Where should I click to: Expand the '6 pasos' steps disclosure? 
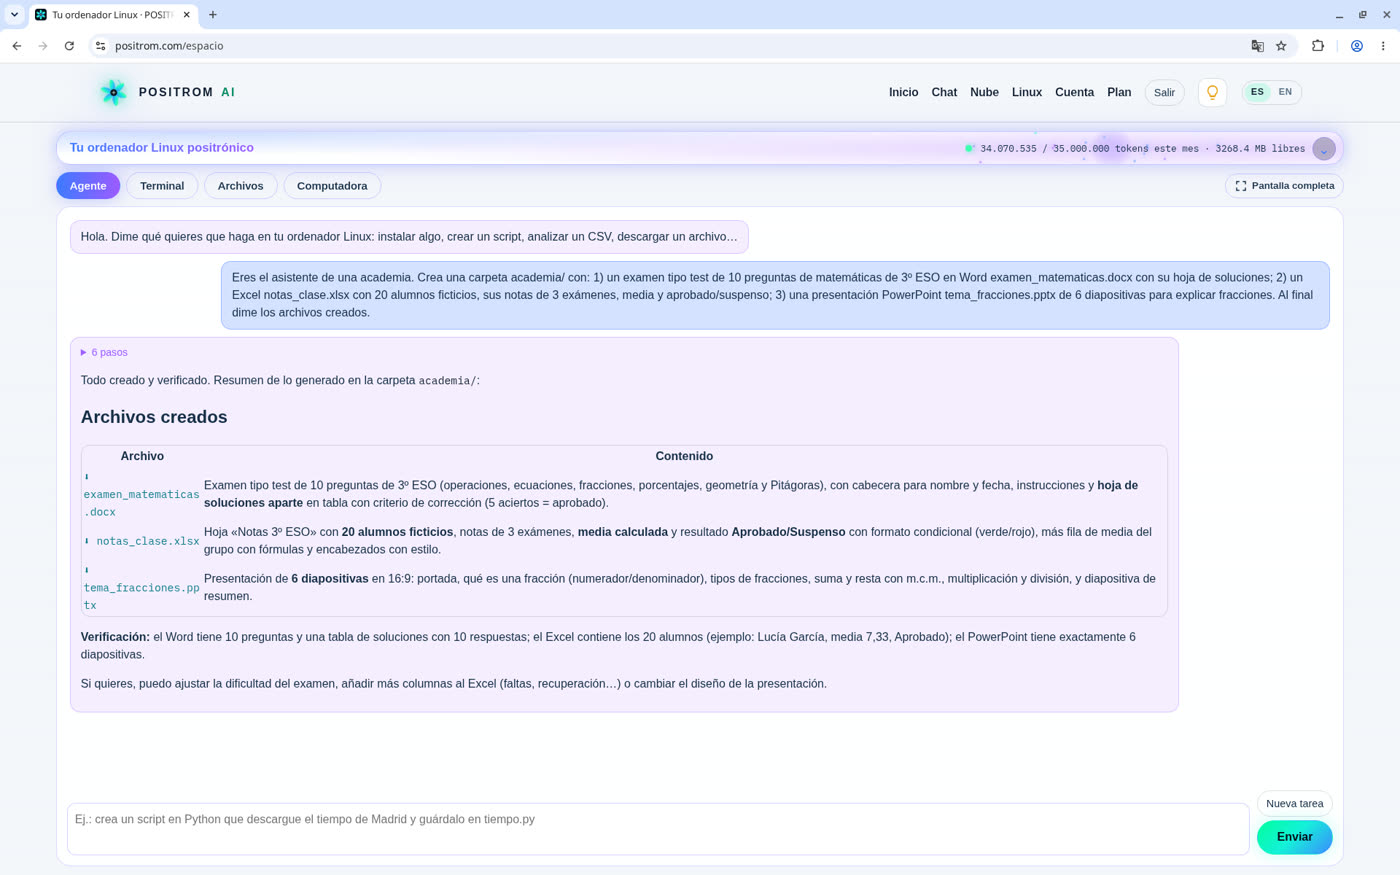(x=104, y=352)
